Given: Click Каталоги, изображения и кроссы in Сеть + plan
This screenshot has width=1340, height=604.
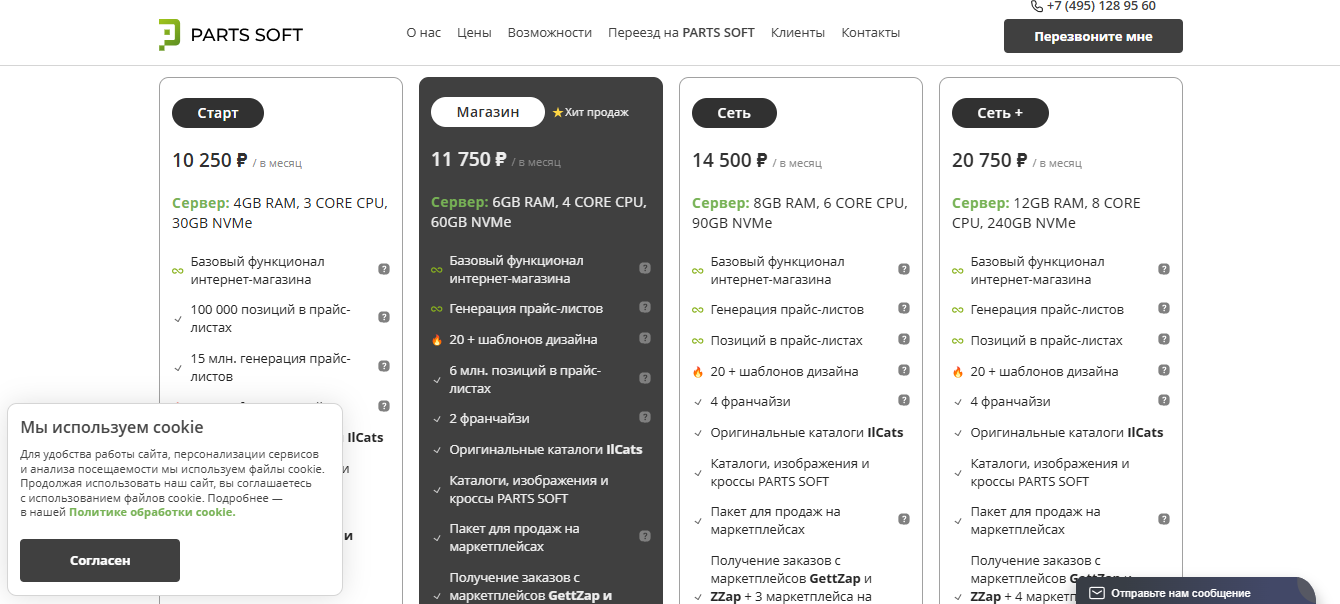Looking at the screenshot, I should click(x=1050, y=472).
